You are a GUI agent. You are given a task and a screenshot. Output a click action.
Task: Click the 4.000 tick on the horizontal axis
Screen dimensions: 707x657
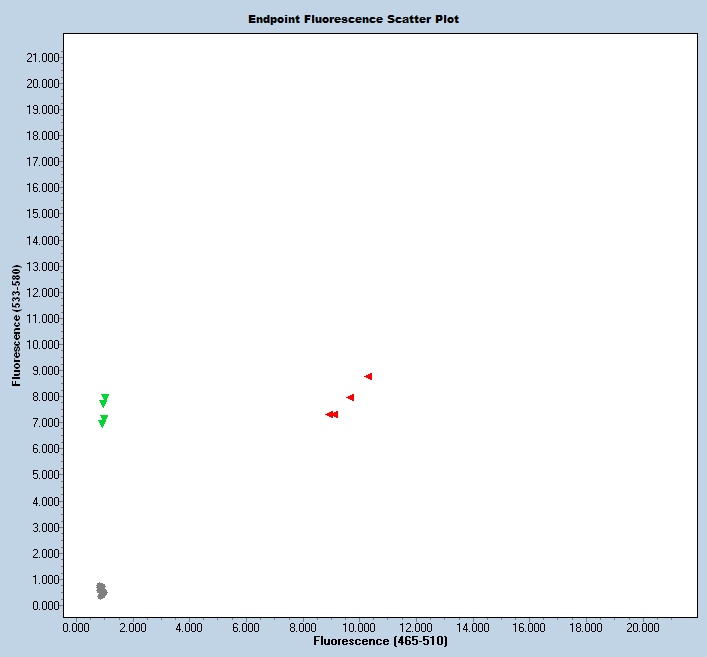click(x=189, y=627)
